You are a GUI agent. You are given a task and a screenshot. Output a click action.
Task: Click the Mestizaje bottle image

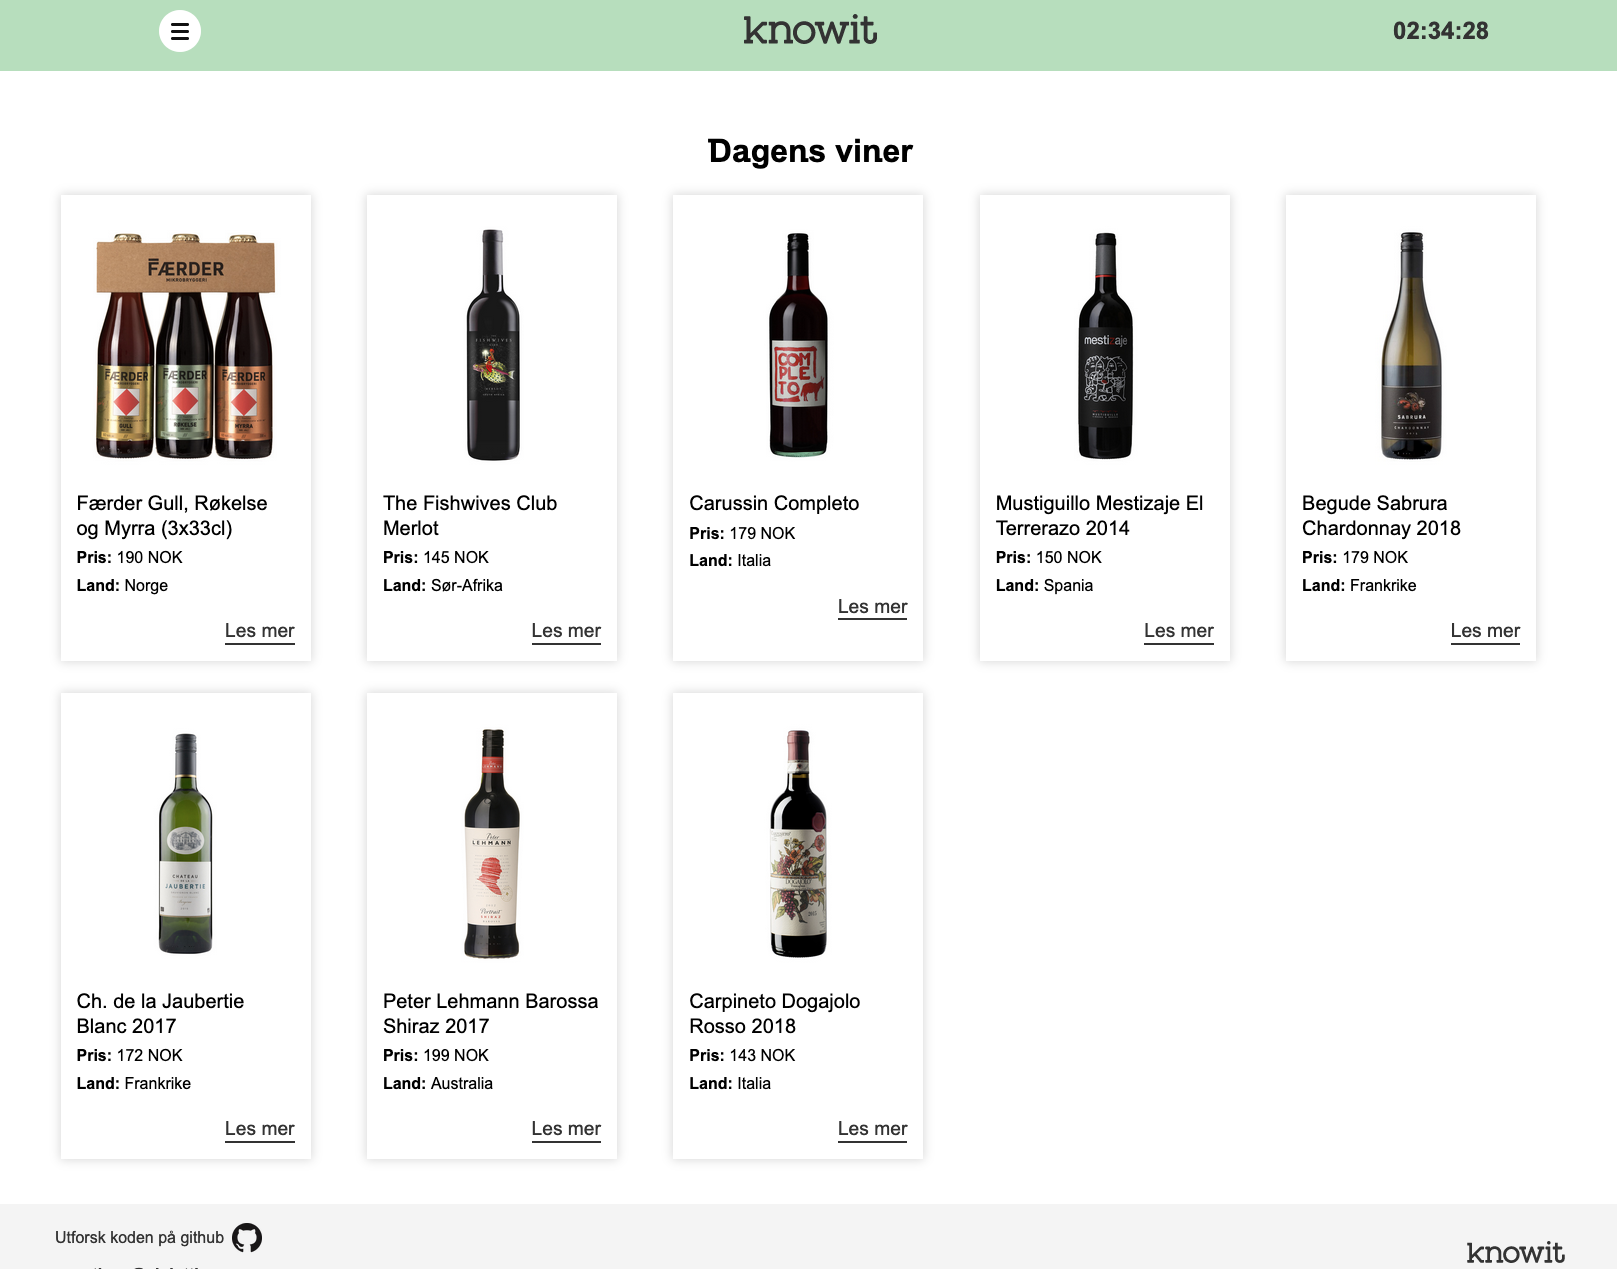pyautogui.click(x=1105, y=346)
